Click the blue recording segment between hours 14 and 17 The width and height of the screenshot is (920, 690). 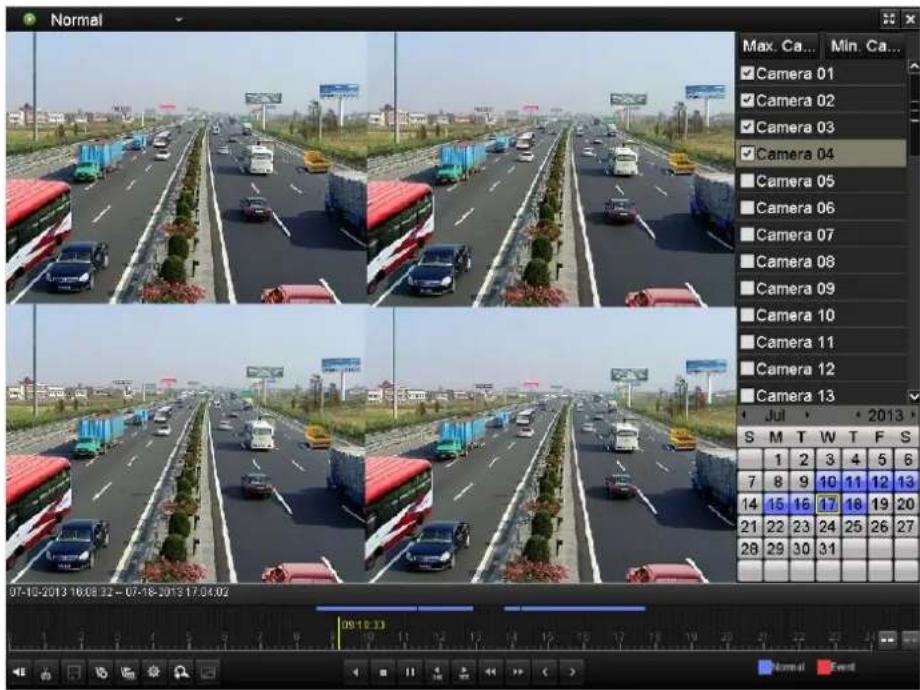point(575,608)
